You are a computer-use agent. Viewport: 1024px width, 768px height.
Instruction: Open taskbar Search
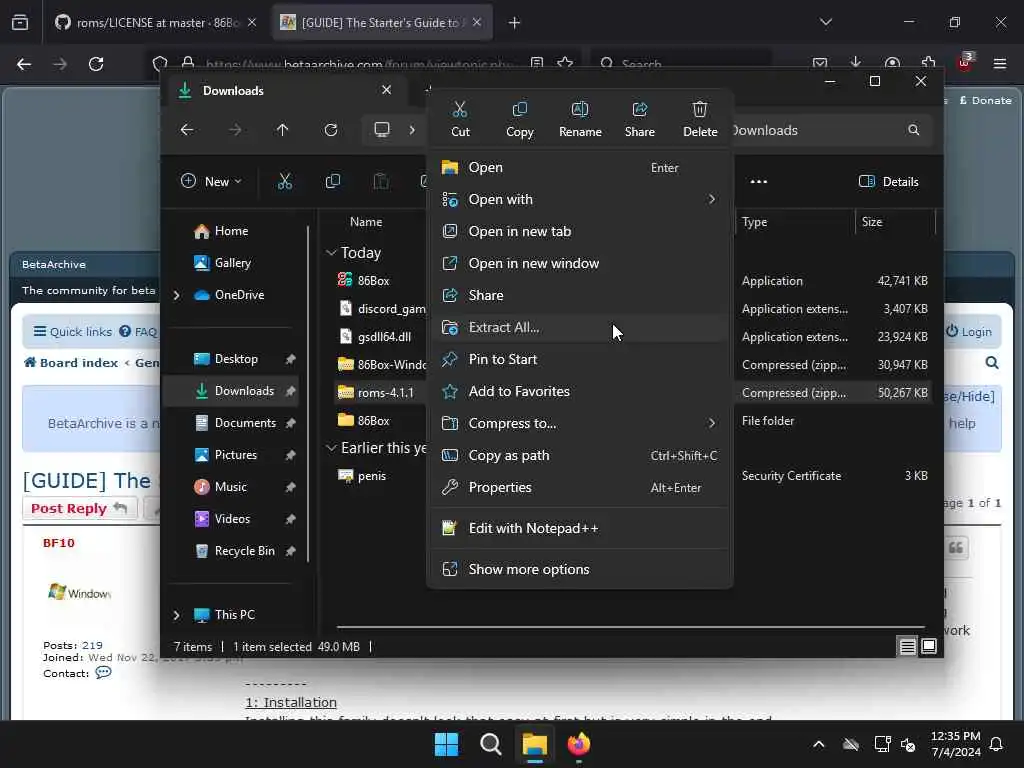tap(490, 744)
